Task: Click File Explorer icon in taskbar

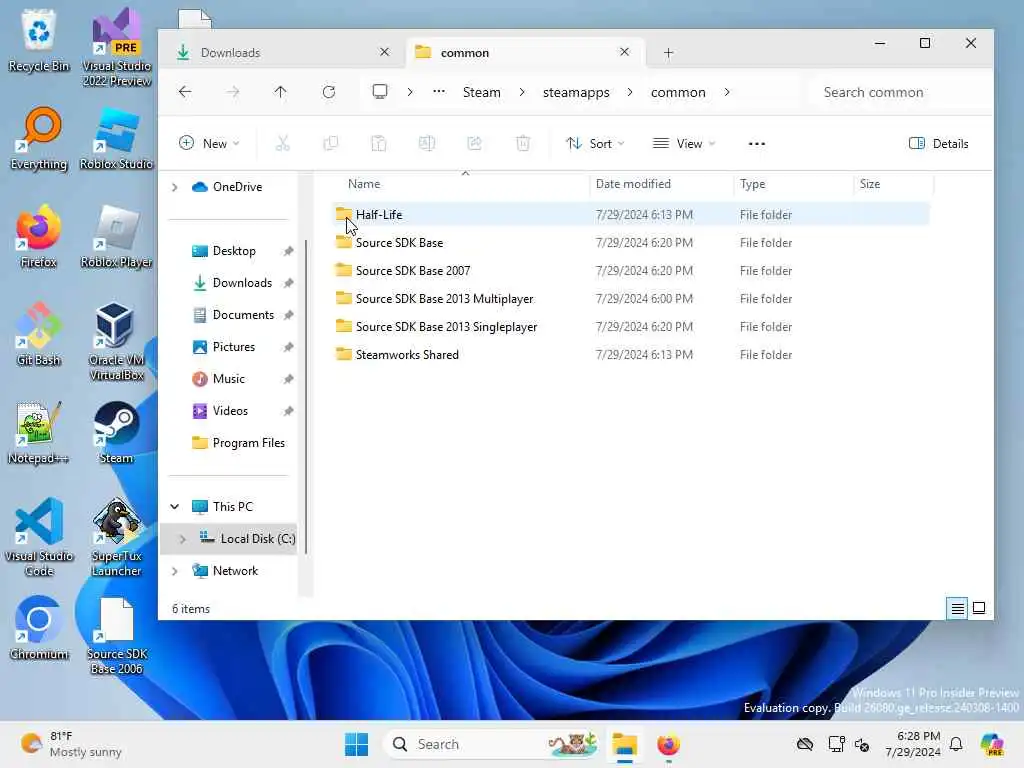Action: (x=624, y=744)
